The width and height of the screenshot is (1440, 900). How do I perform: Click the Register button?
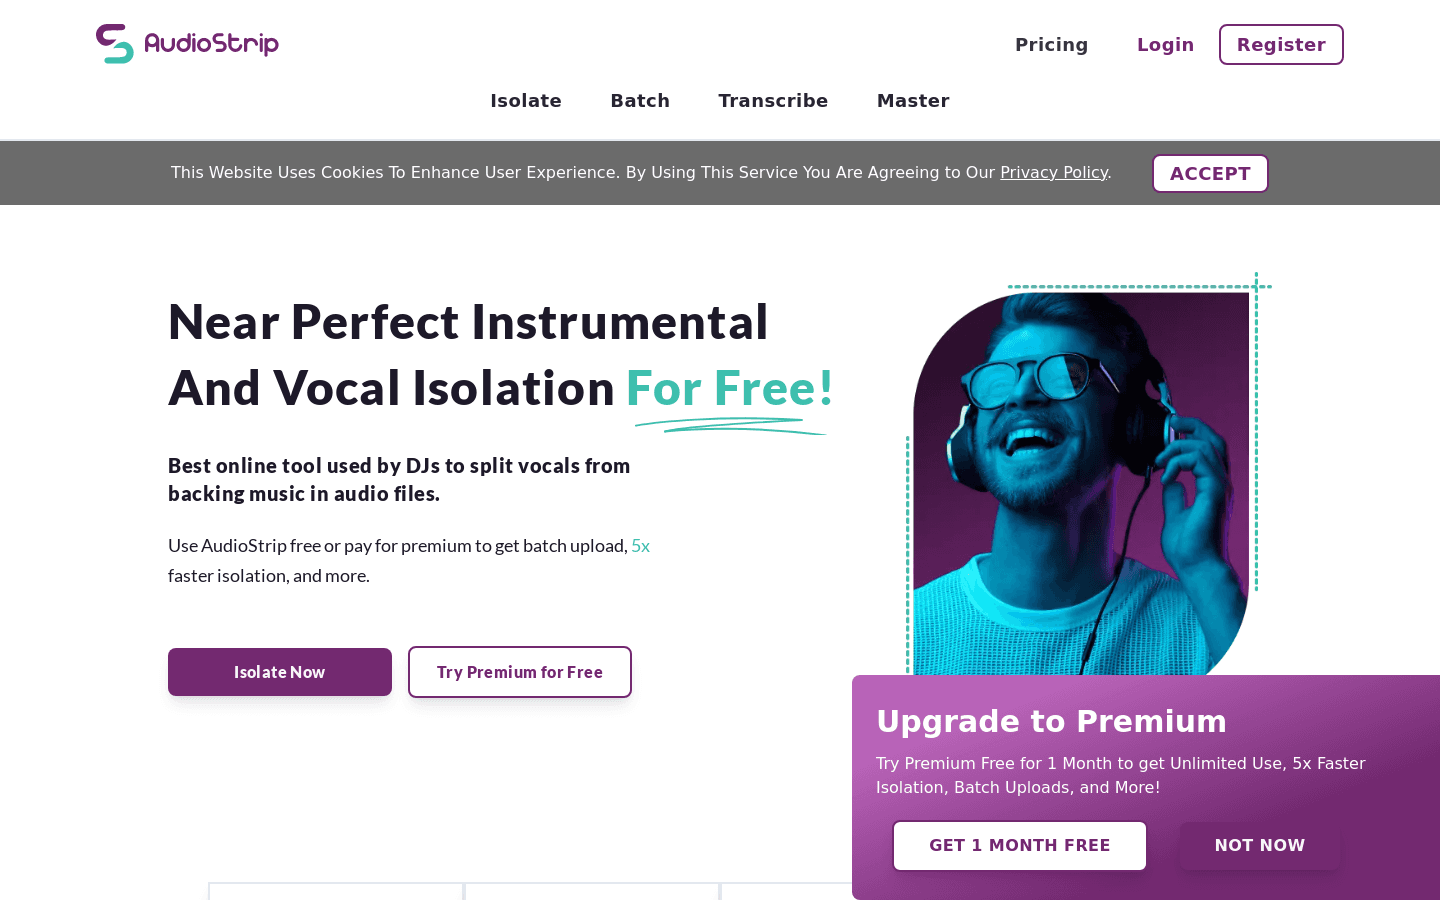1281,44
